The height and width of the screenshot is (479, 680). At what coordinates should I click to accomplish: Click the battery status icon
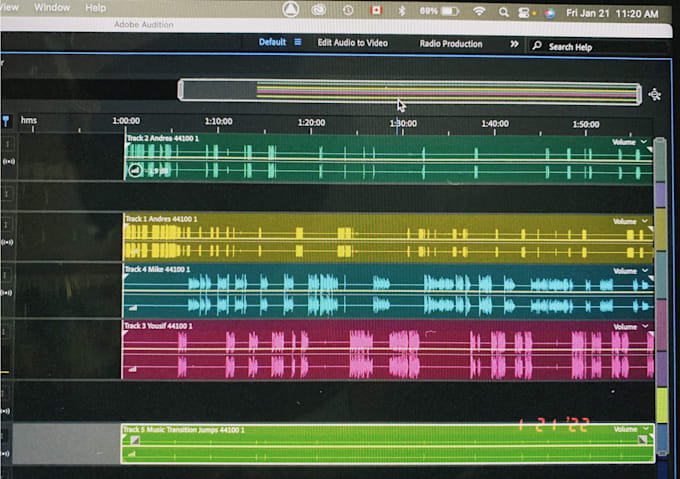pos(450,11)
